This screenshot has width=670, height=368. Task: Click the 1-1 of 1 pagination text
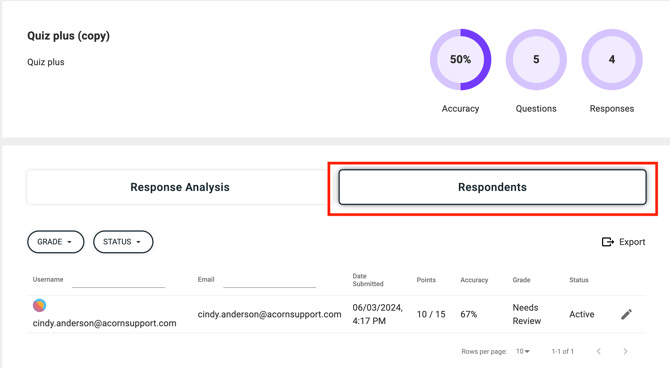[562, 351]
